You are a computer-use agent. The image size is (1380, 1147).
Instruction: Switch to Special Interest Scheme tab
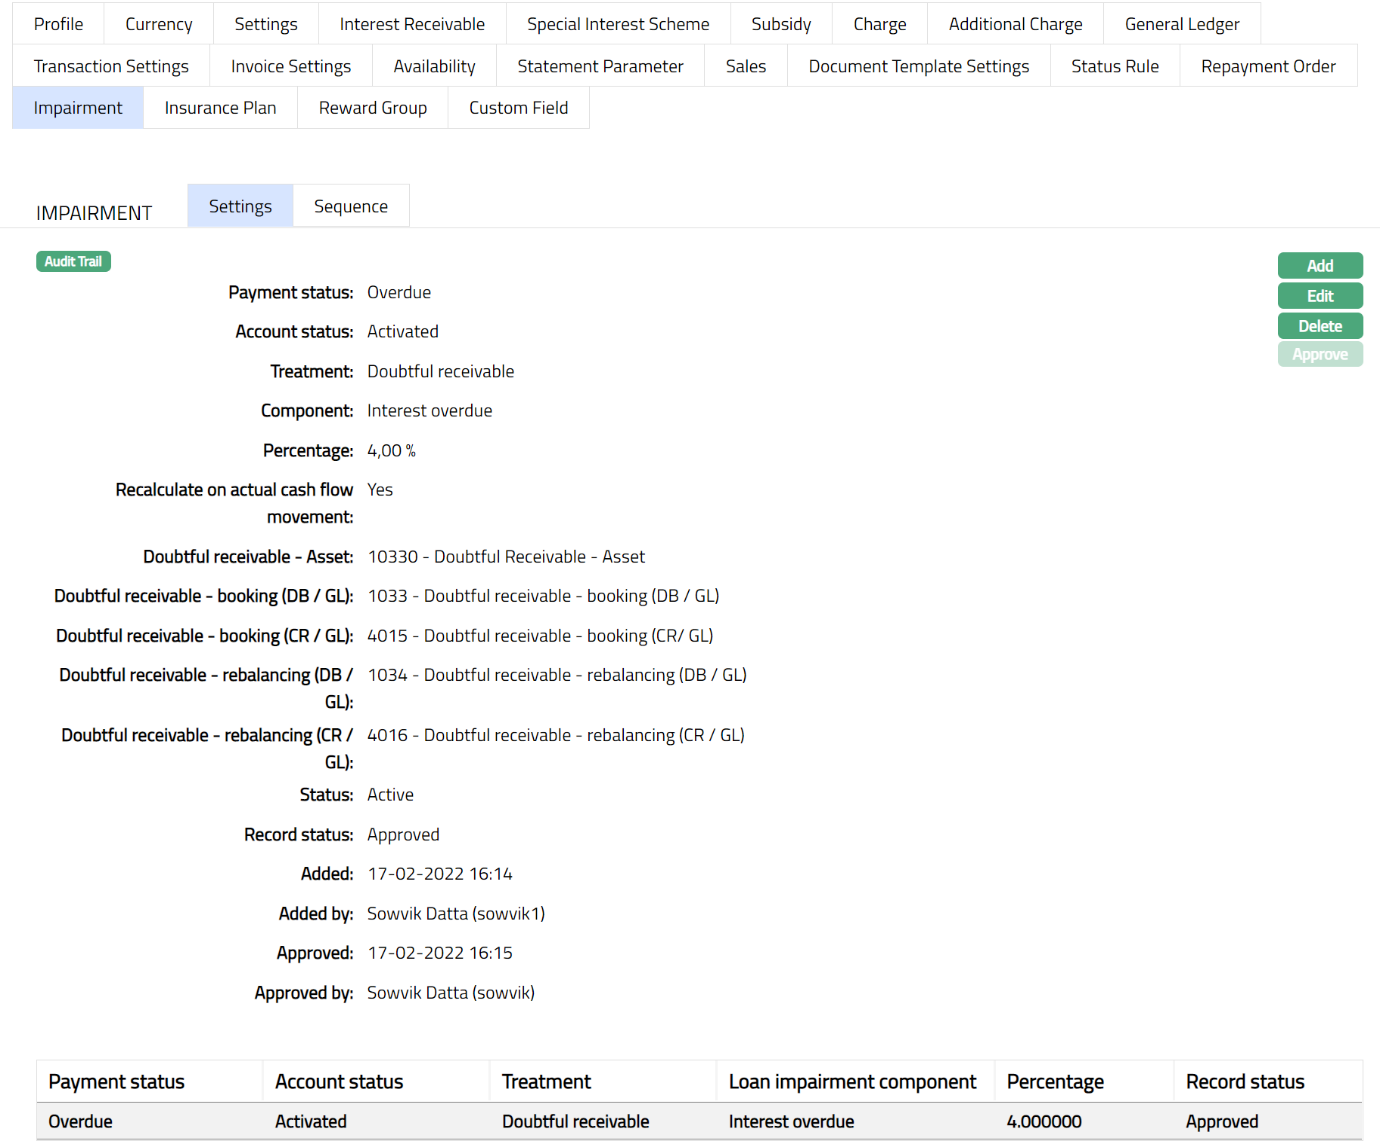[x=617, y=24]
